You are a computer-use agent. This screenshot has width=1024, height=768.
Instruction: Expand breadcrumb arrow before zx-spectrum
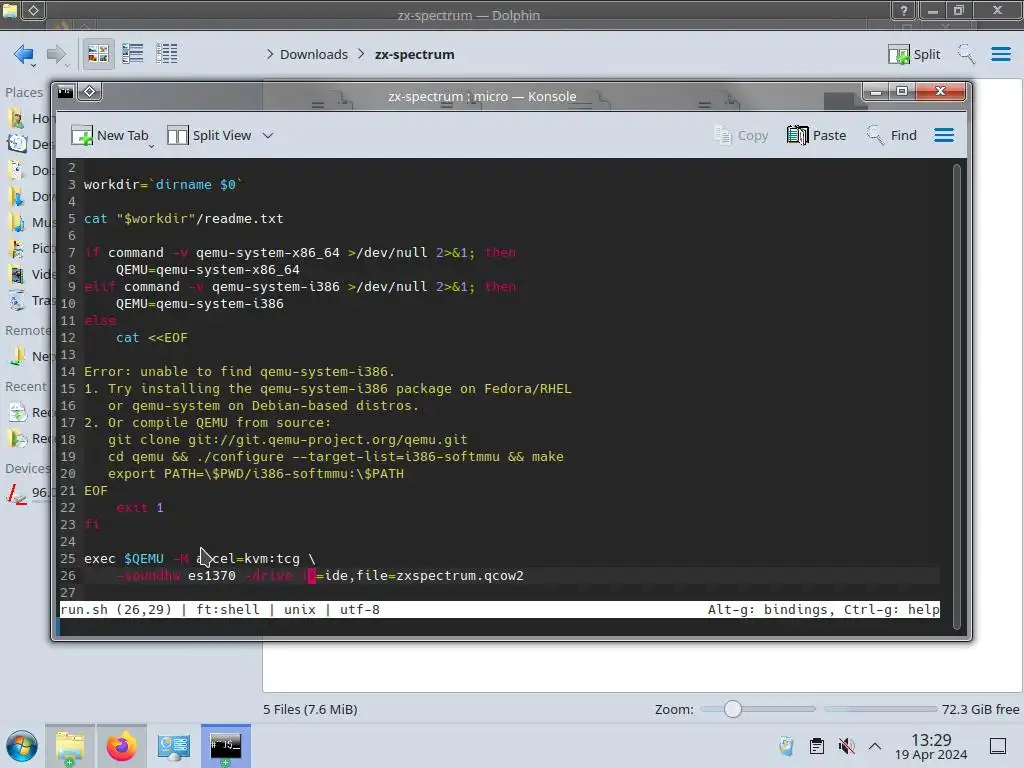click(361, 55)
